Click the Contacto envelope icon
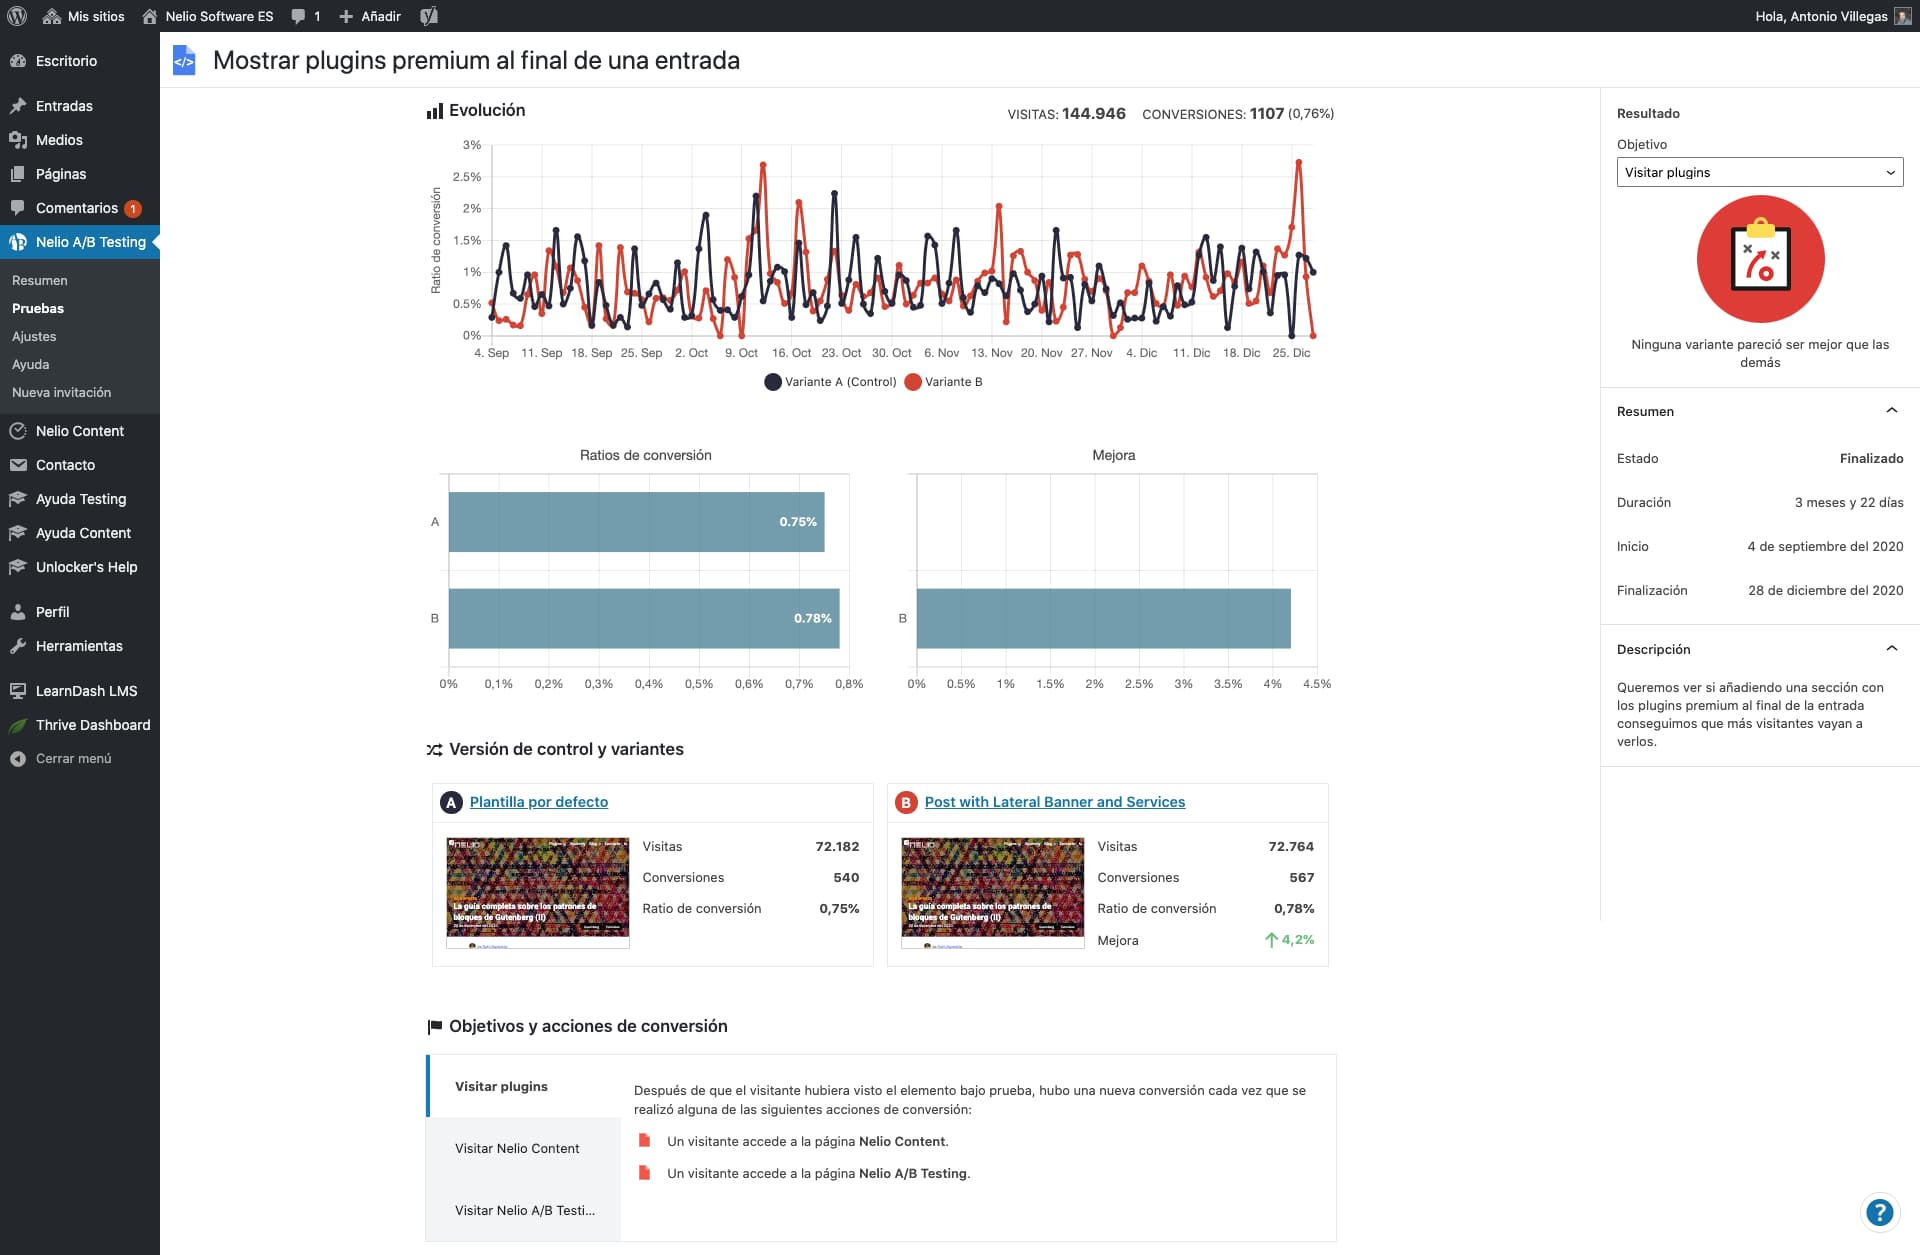 [18, 465]
